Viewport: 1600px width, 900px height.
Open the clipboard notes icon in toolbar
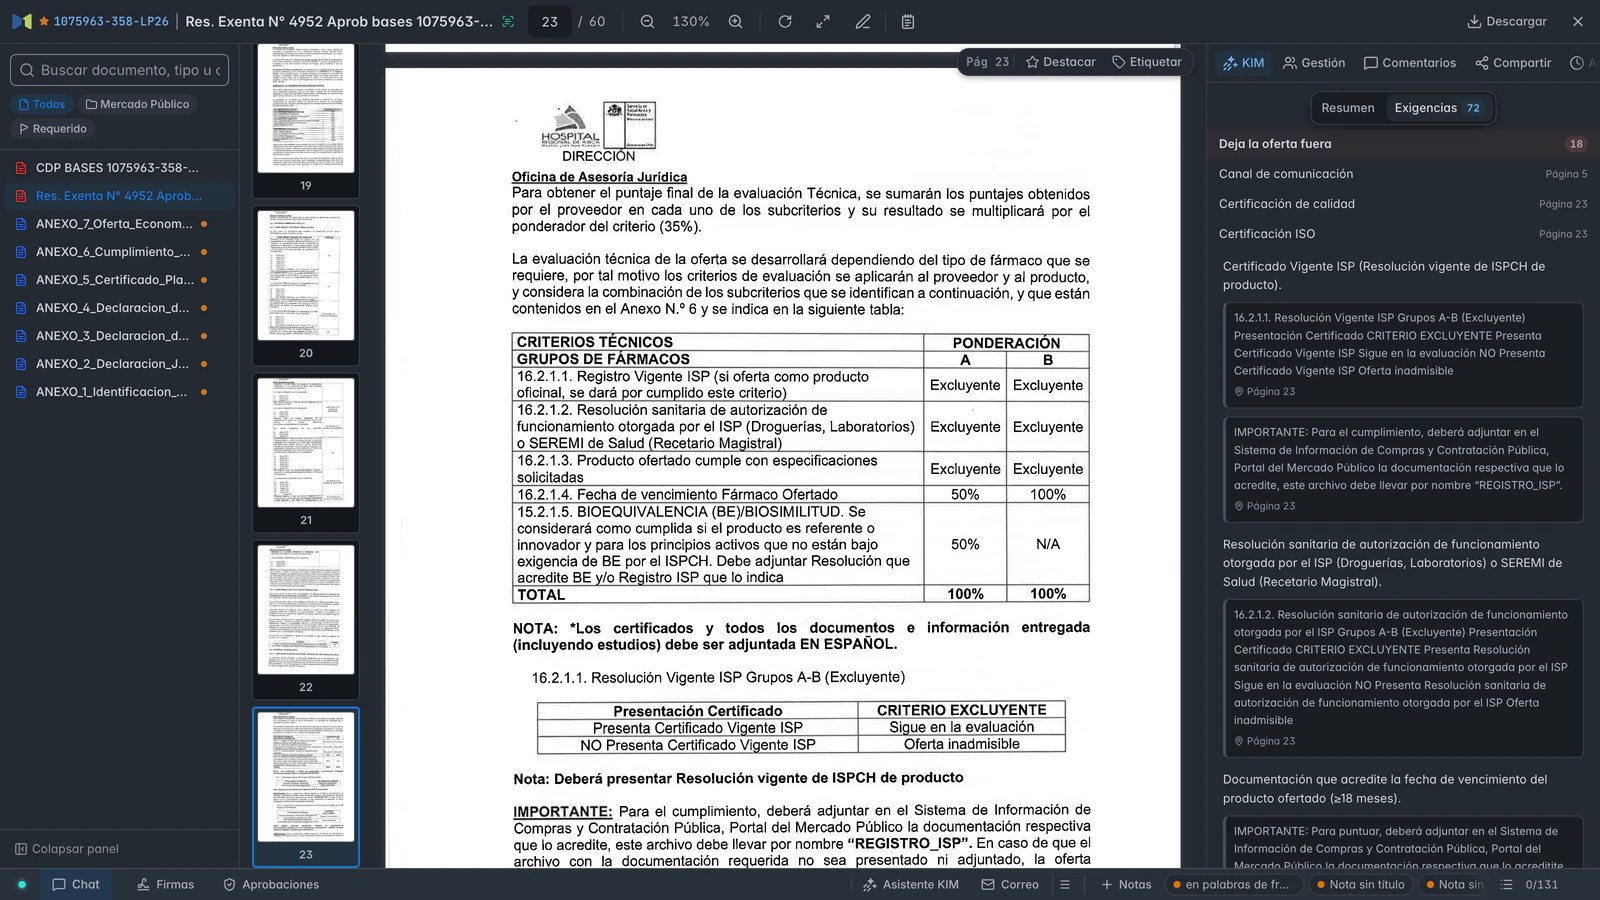click(908, 21)
